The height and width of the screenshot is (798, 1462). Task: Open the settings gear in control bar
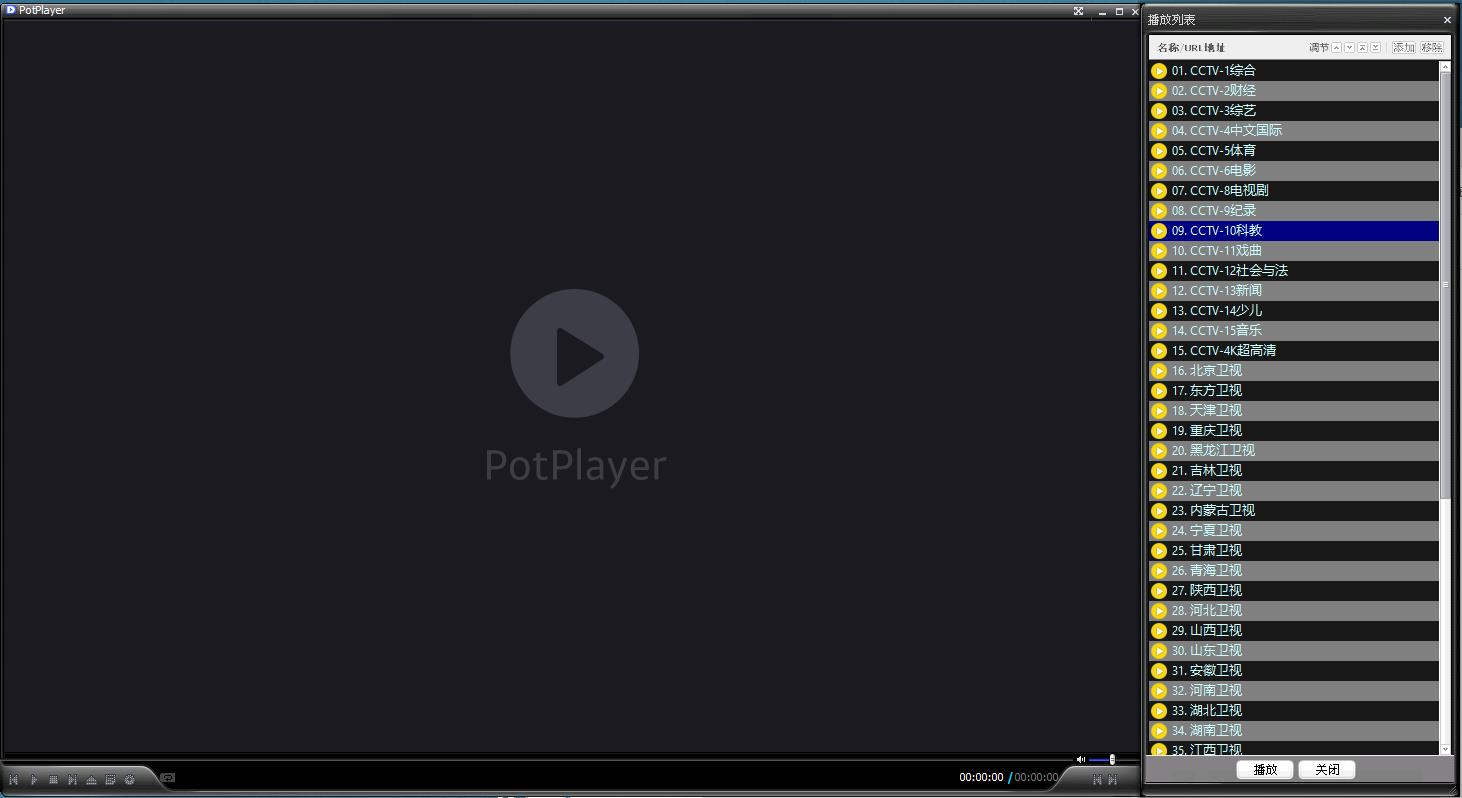click(x=129, y=779)
